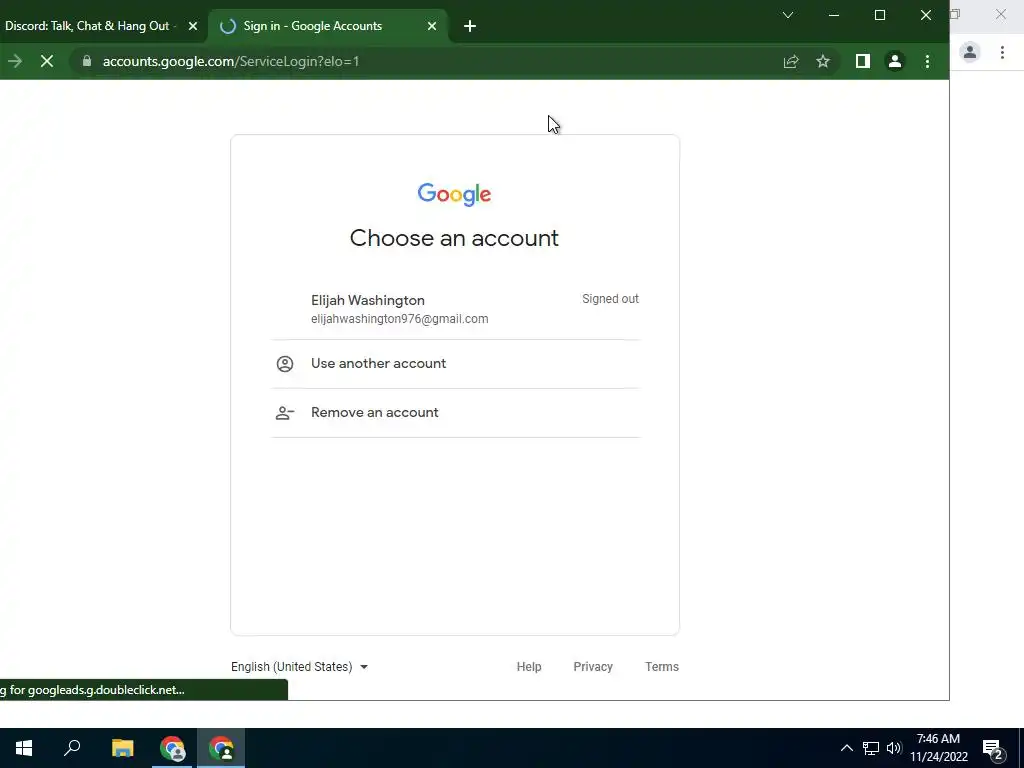This screenshot has height=768, width=1024.
Task: Click the Remove an account person-minus icon
Action: [x=285, y=413]
